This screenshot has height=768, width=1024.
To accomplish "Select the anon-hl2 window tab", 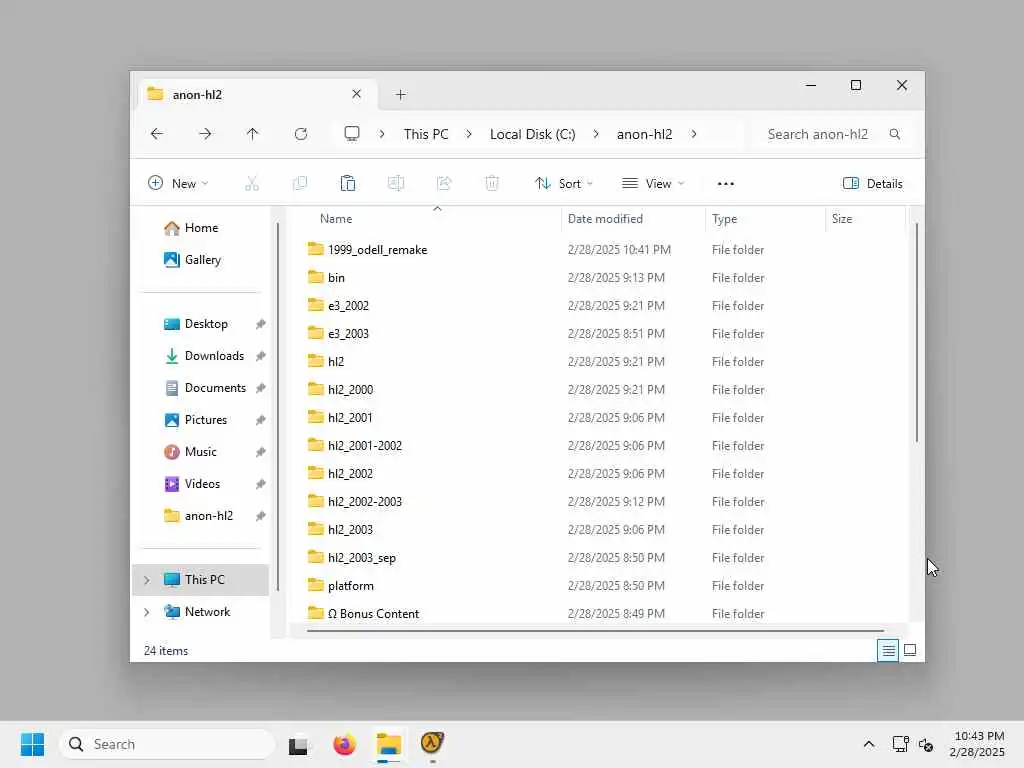I will (257, 95).
